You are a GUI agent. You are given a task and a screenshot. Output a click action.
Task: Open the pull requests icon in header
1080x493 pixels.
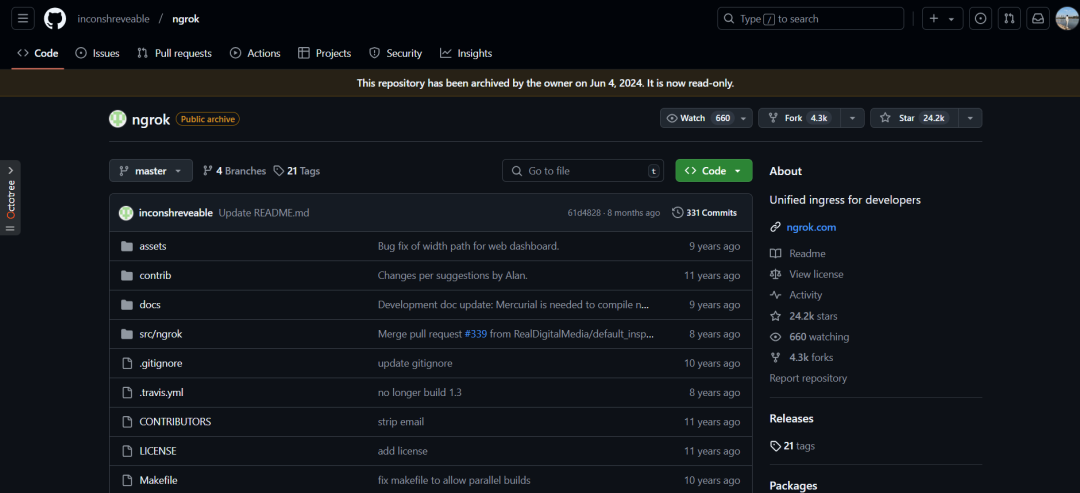click(x=1008, y=19)
